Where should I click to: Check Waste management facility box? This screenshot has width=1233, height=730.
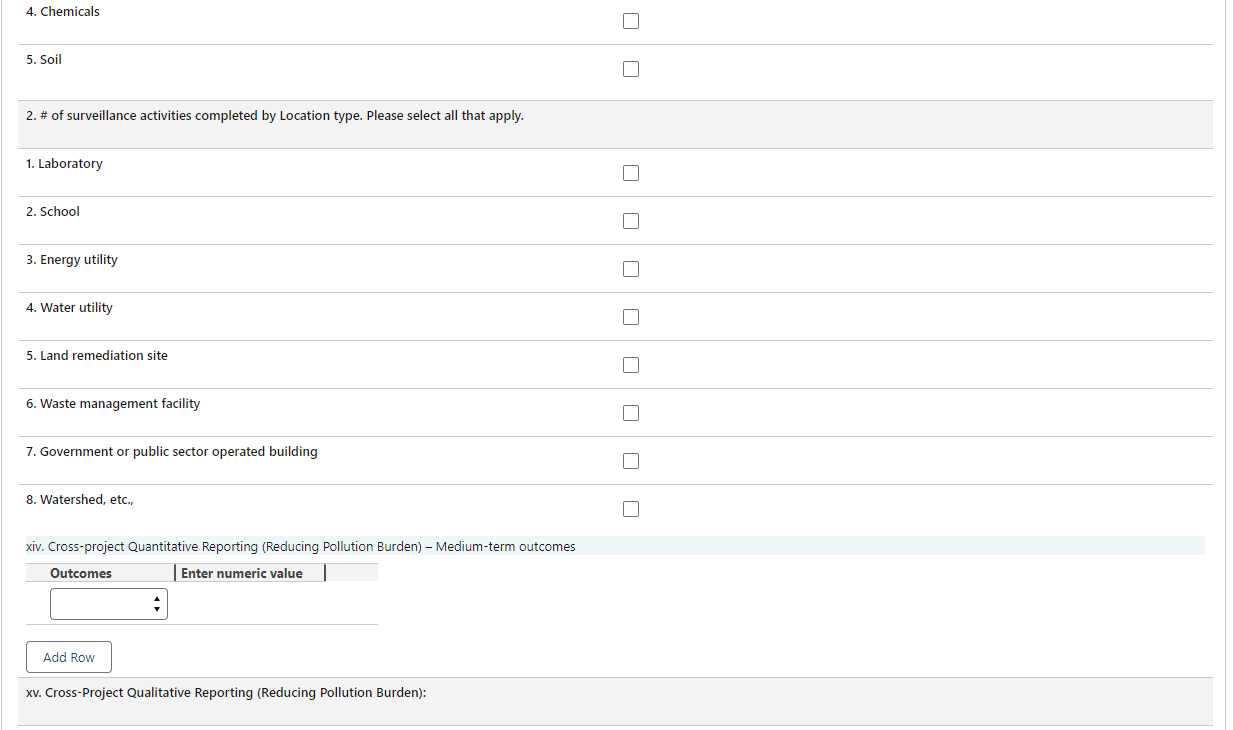(630, 413)
